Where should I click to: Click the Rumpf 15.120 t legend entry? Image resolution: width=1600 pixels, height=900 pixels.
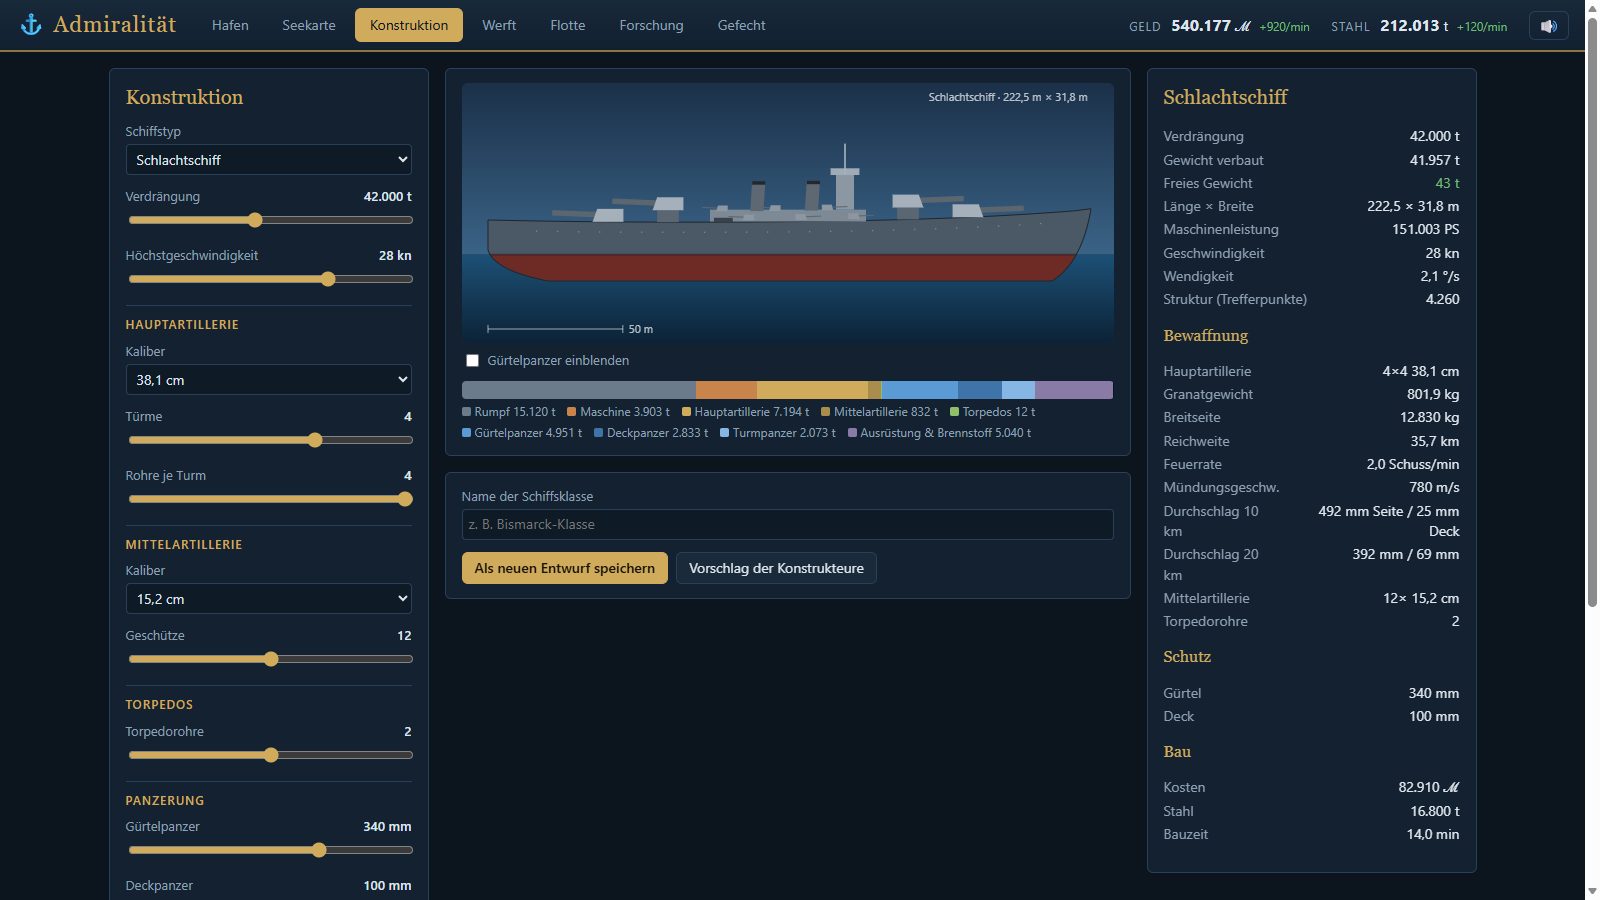coord(509,412)
